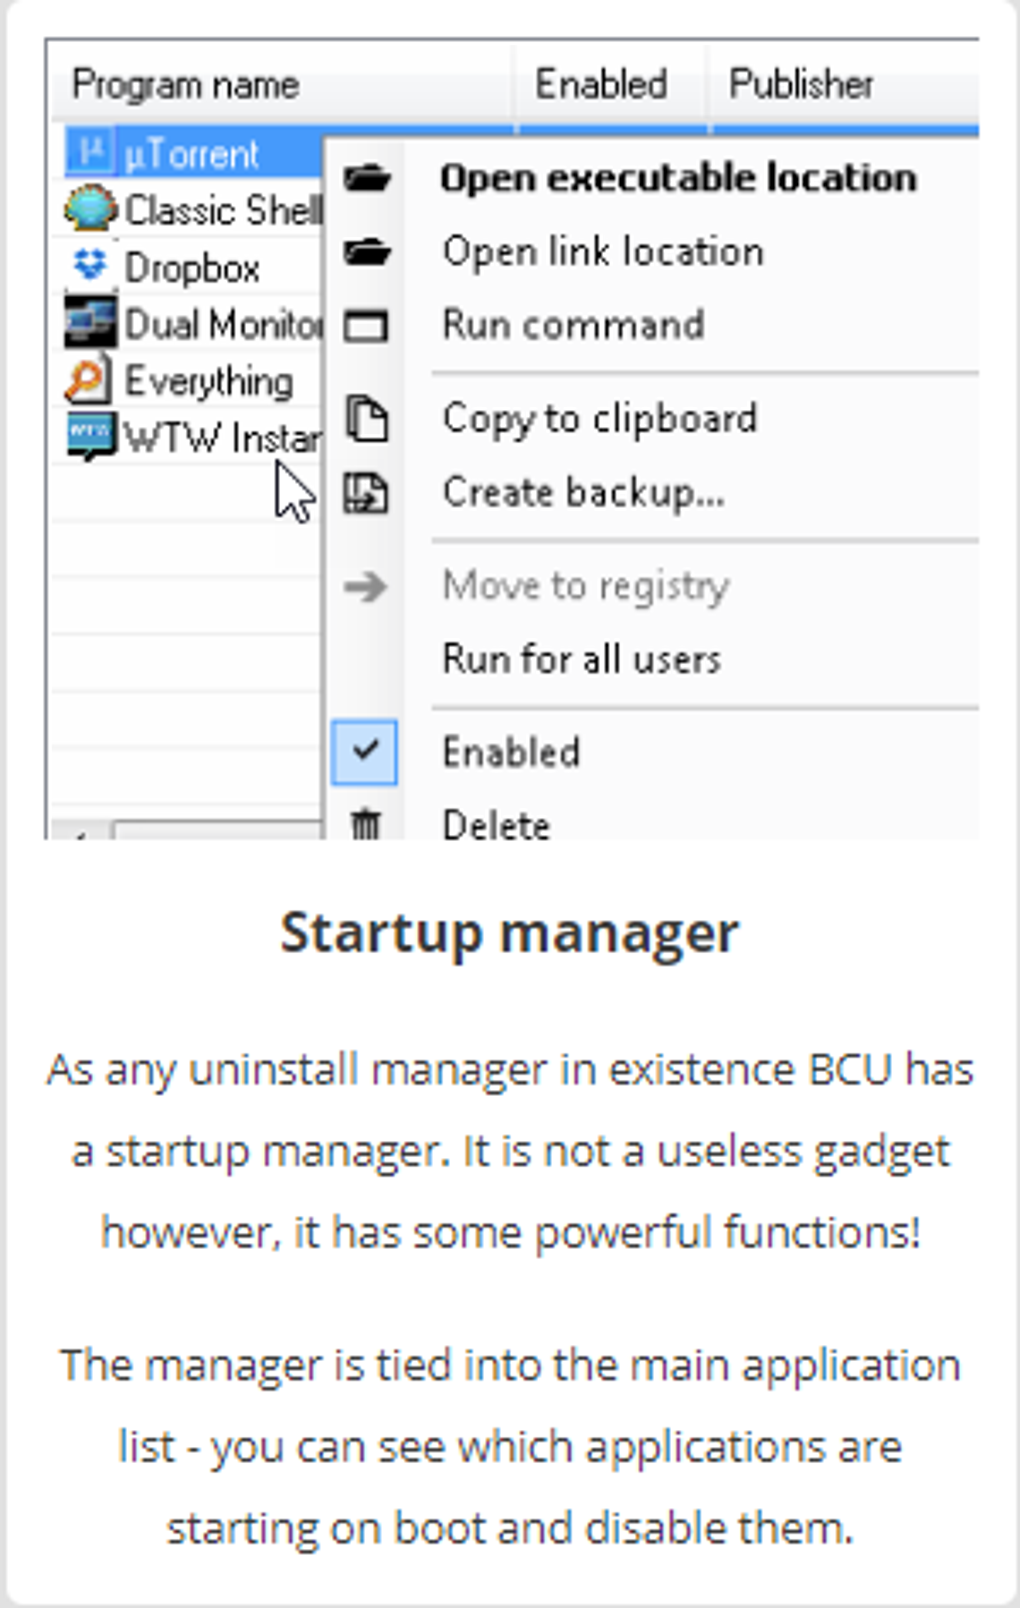Choose Open executable location

tap(678, 178)
